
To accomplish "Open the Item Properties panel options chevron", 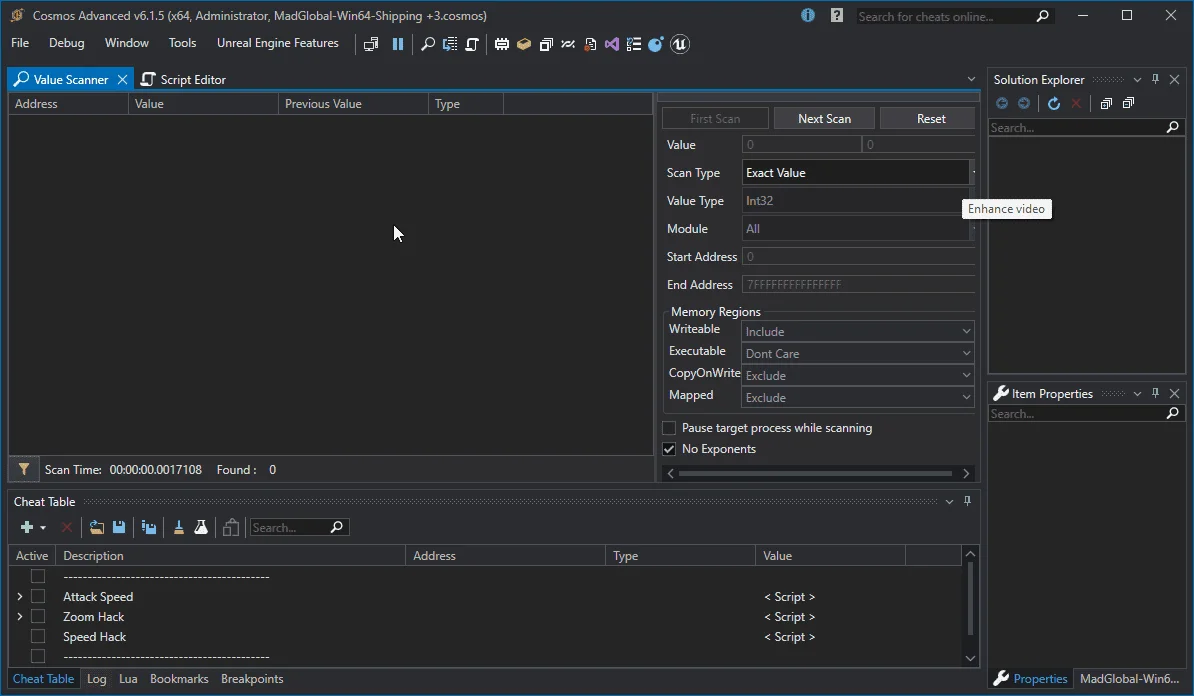I will 1137,394.
